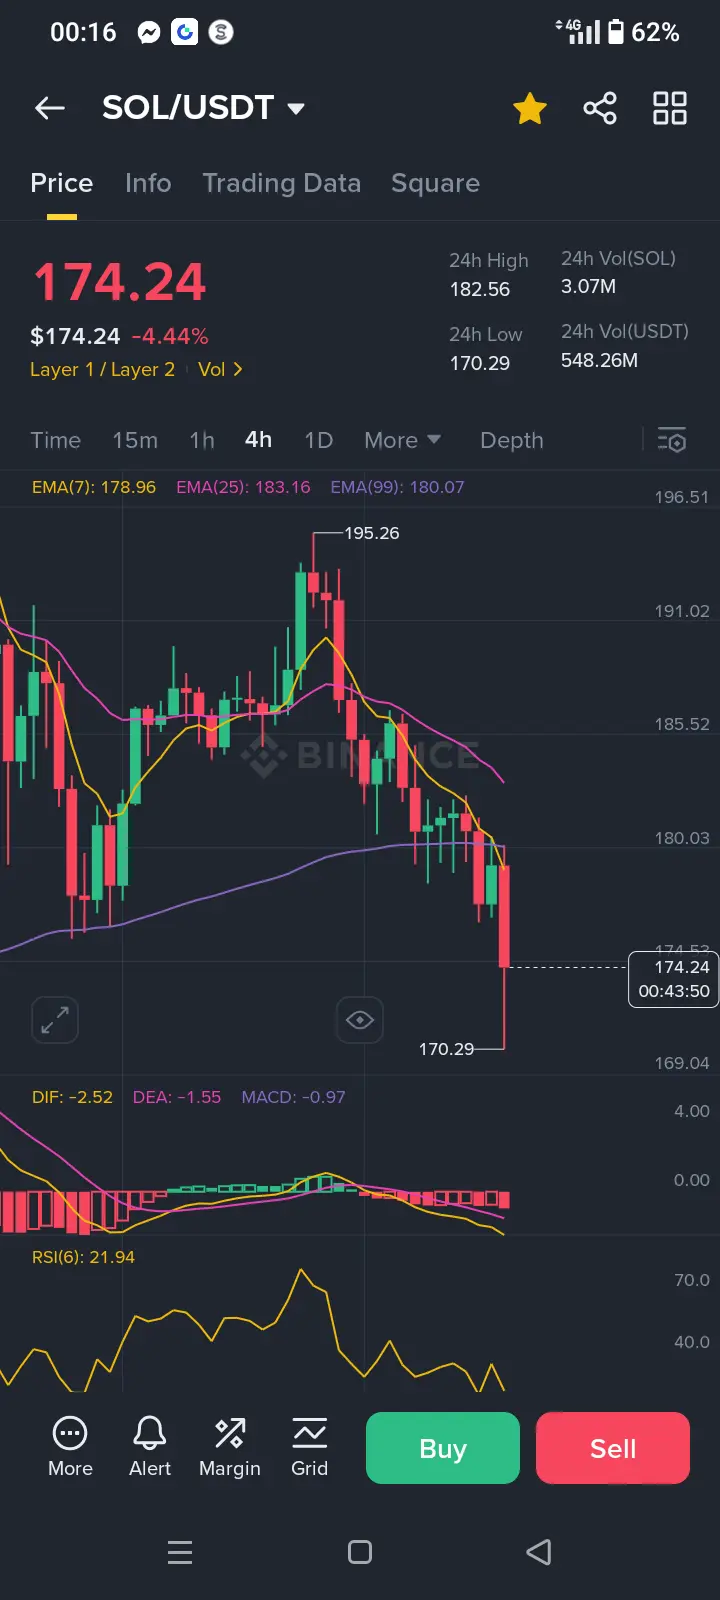Viewport: 720px width, 1600px height.
Task: Switch to the Square tab
Action: (435, 183)
